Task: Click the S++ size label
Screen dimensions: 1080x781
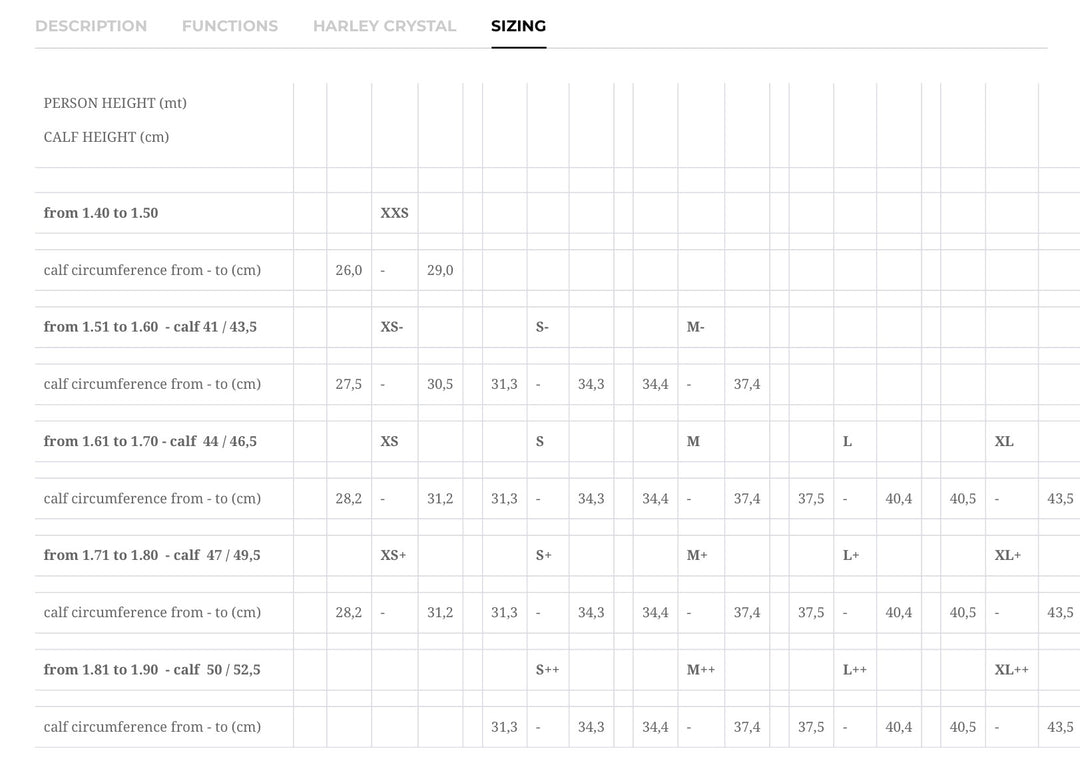Action: pyautogui.click(x=548, y=669)
